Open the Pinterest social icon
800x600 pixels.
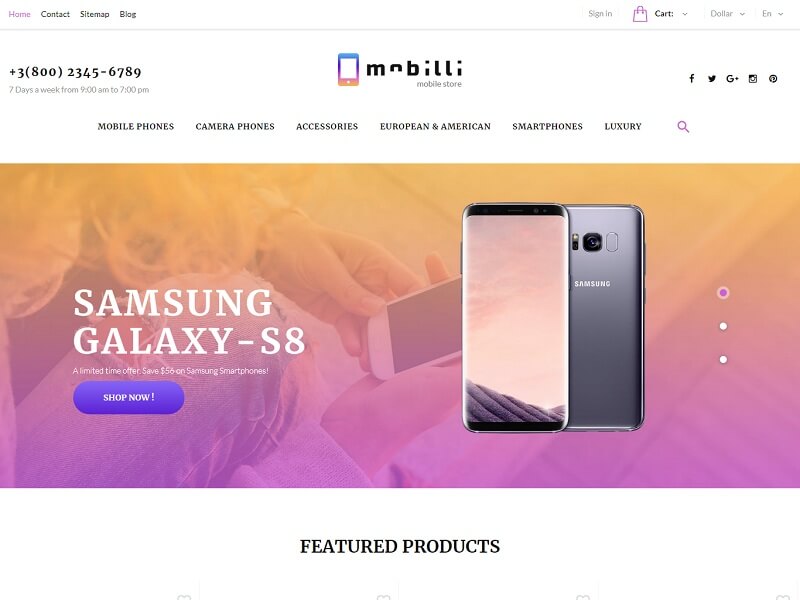tap(773, 79)
